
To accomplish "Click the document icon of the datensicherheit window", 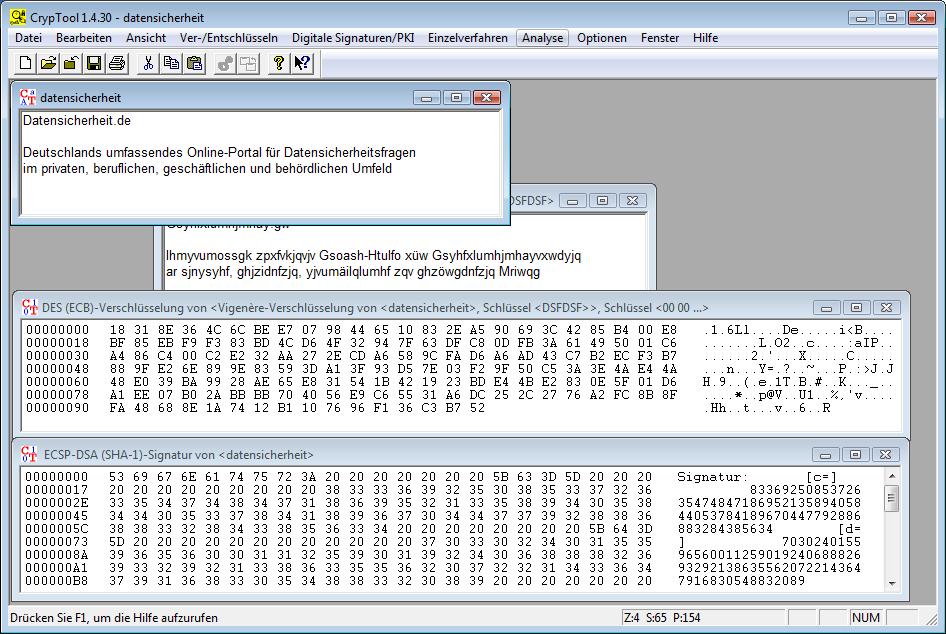I will pyautogui.click(x=28, y=97).
